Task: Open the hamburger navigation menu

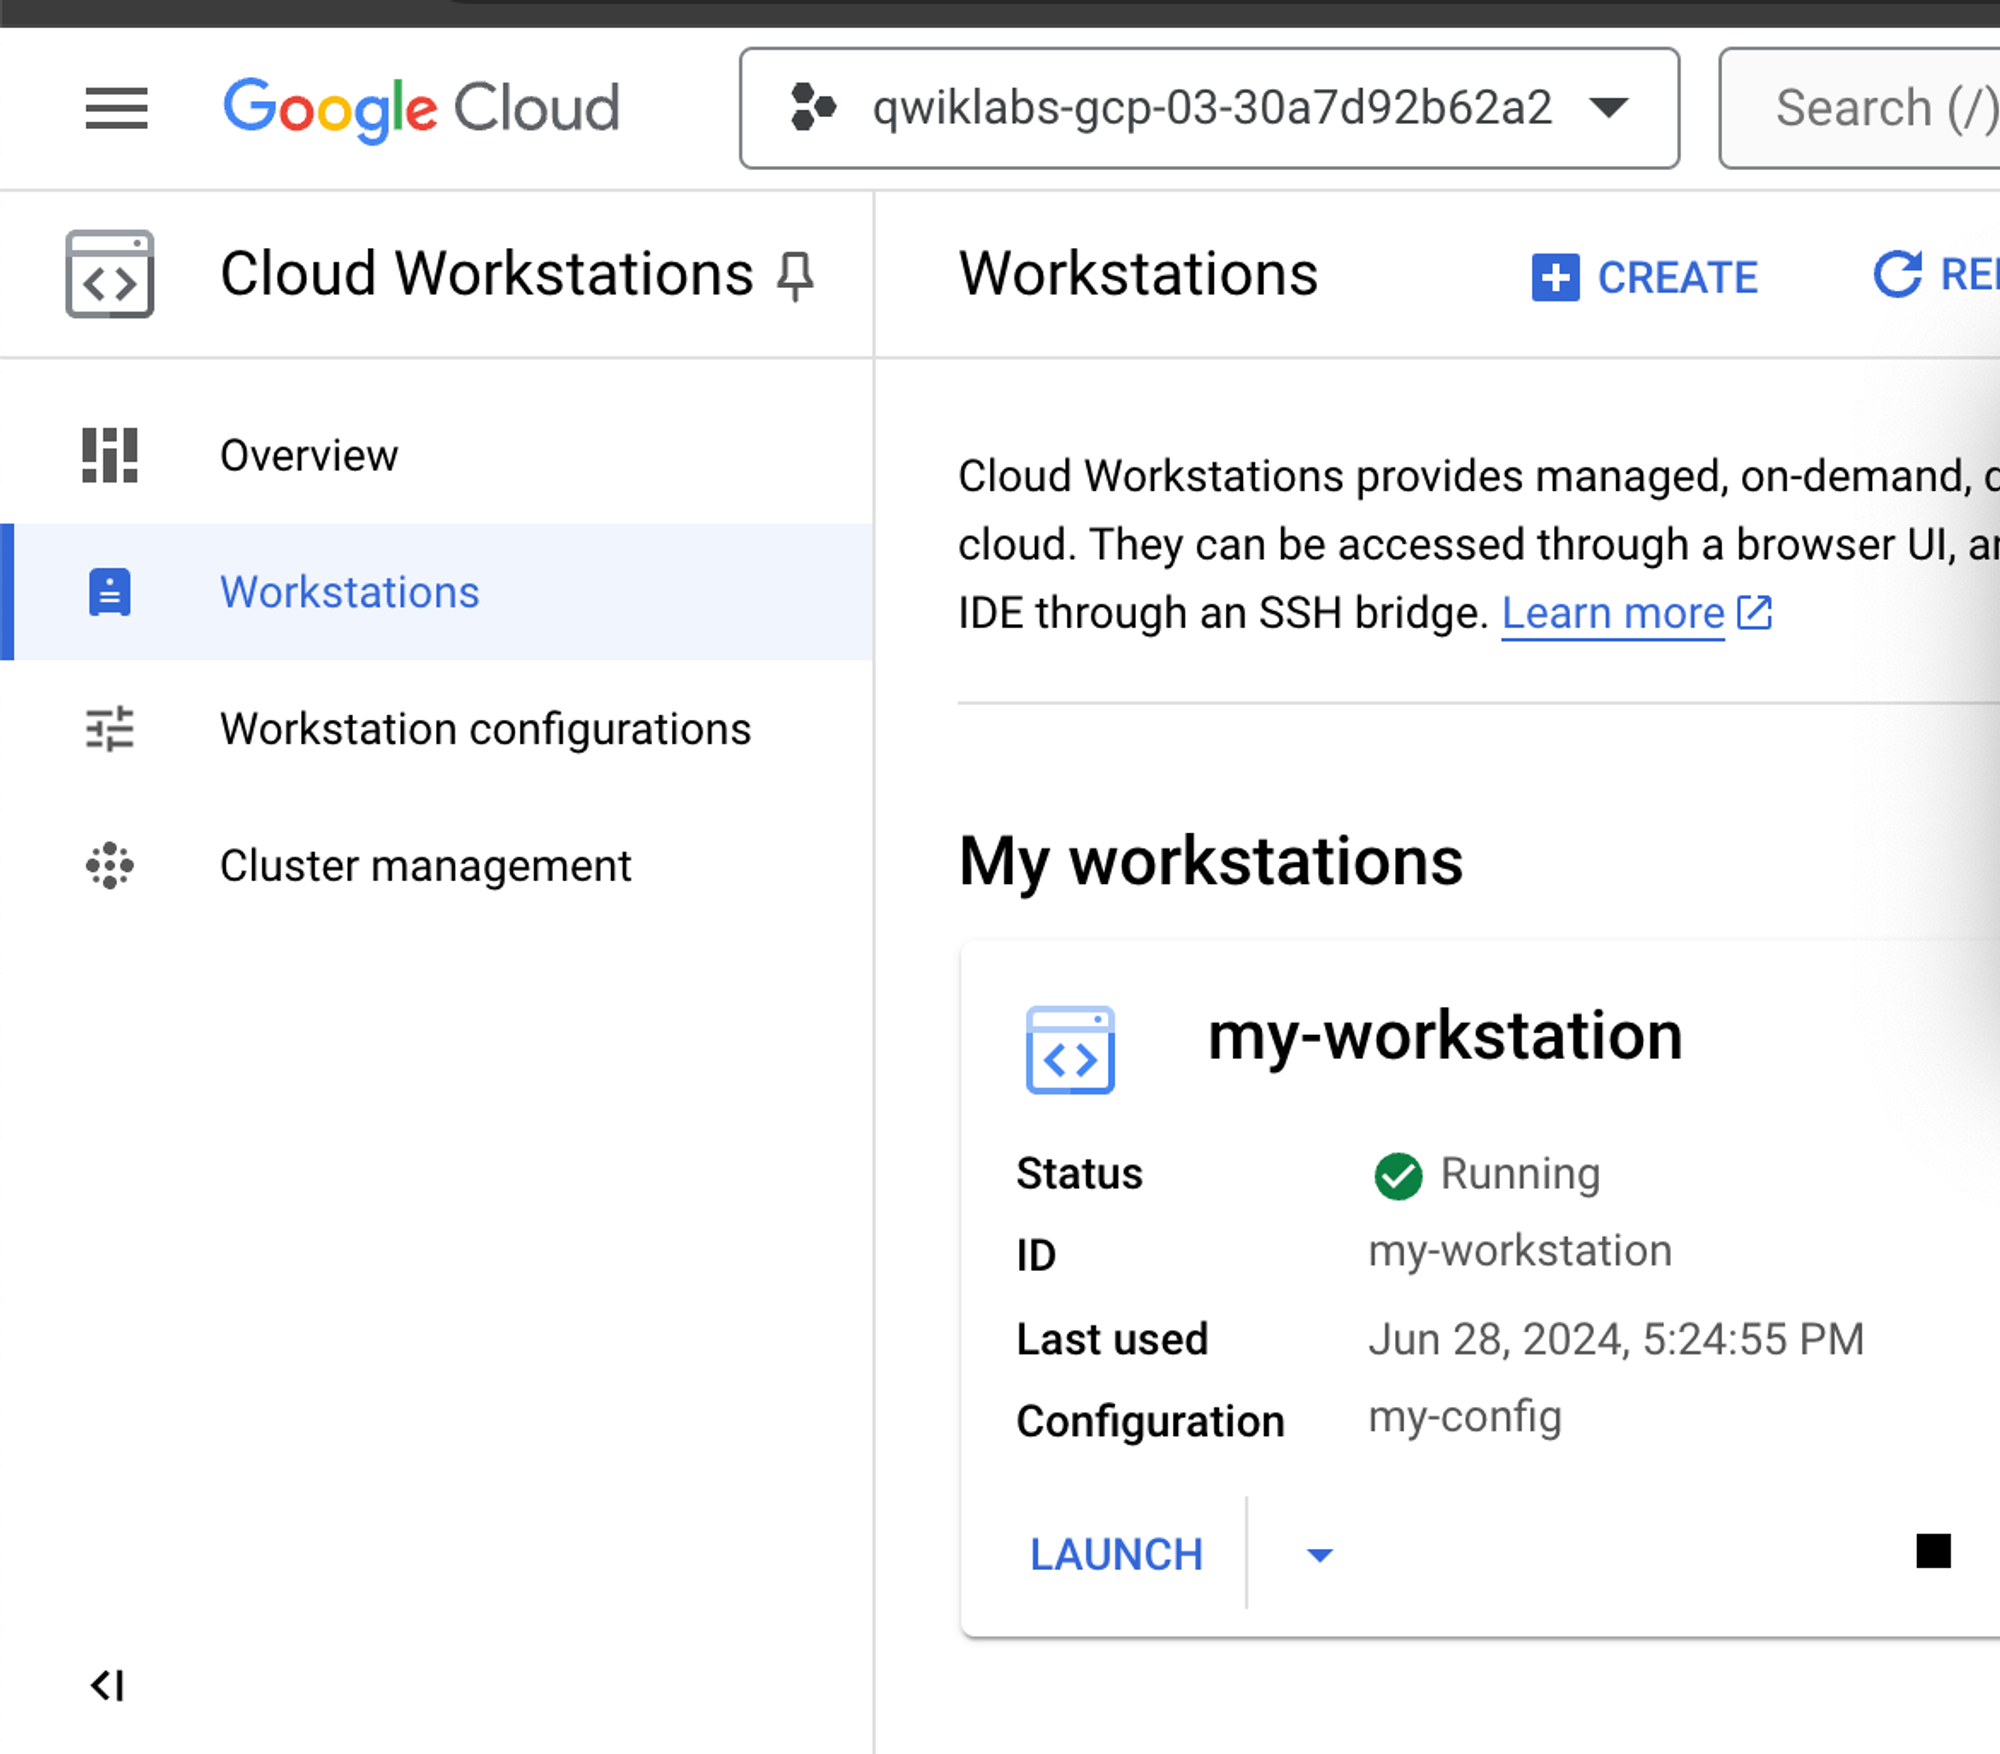Action: point(116,108)
